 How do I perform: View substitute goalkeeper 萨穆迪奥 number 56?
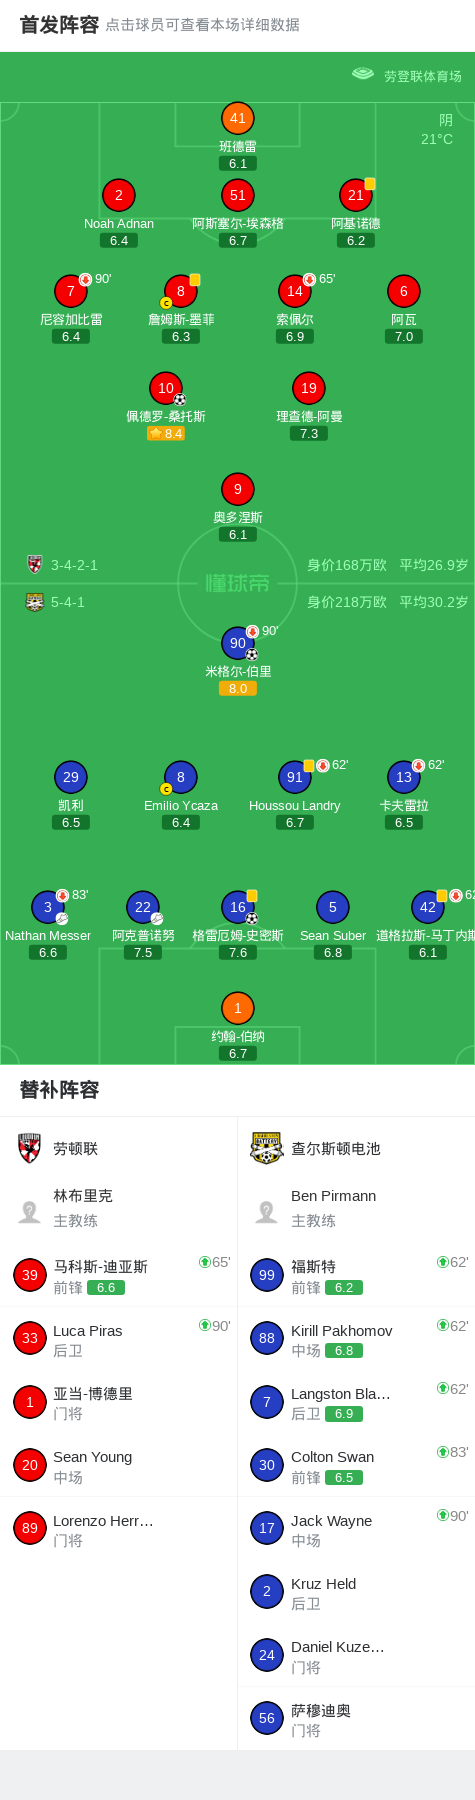point(356,1719)
